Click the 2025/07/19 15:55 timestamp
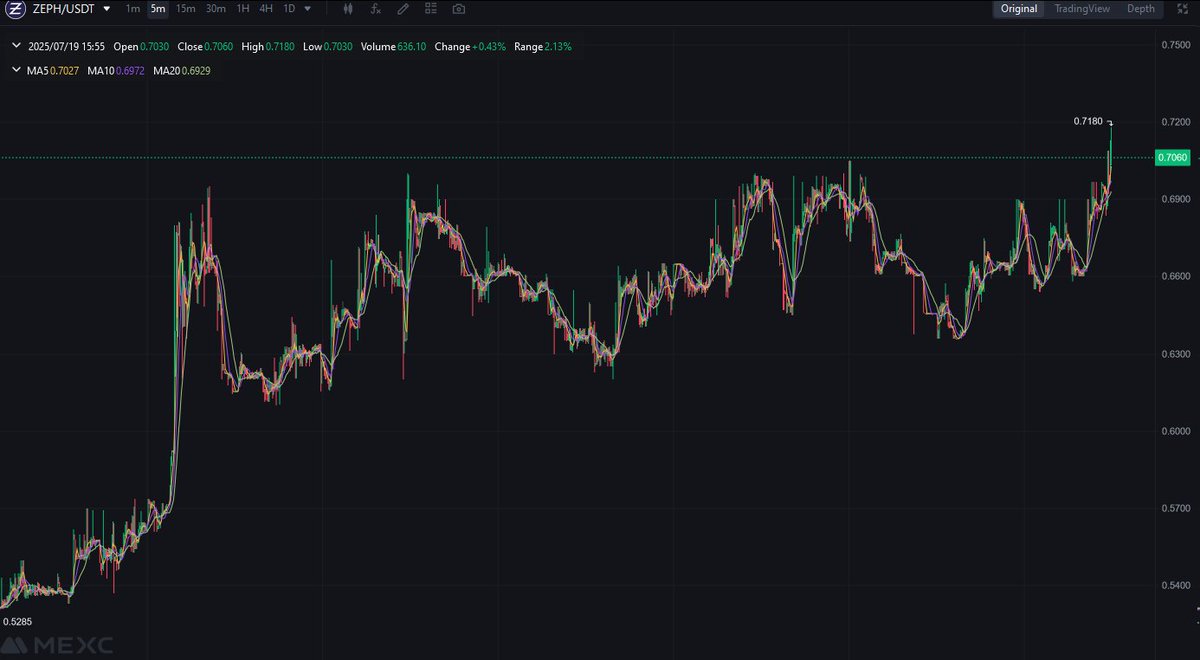Viewport: 1200px width, 660px height. pyautogui.click(x=67, y=47)
